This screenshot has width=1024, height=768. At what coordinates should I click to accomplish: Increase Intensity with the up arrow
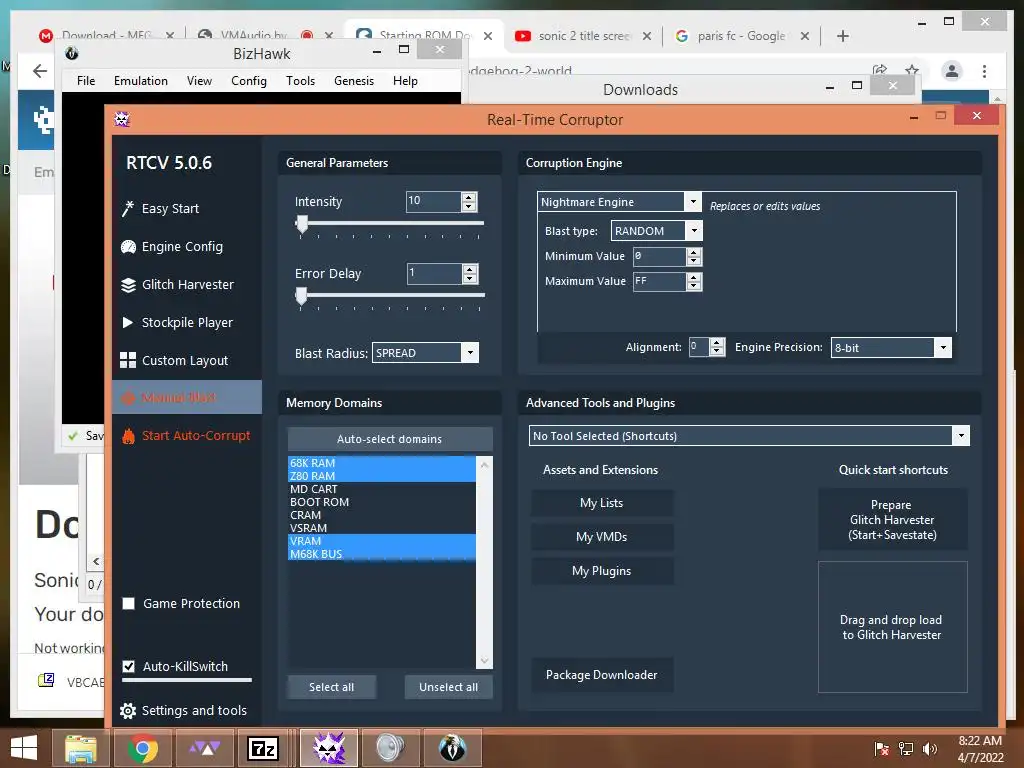point(469,197)
